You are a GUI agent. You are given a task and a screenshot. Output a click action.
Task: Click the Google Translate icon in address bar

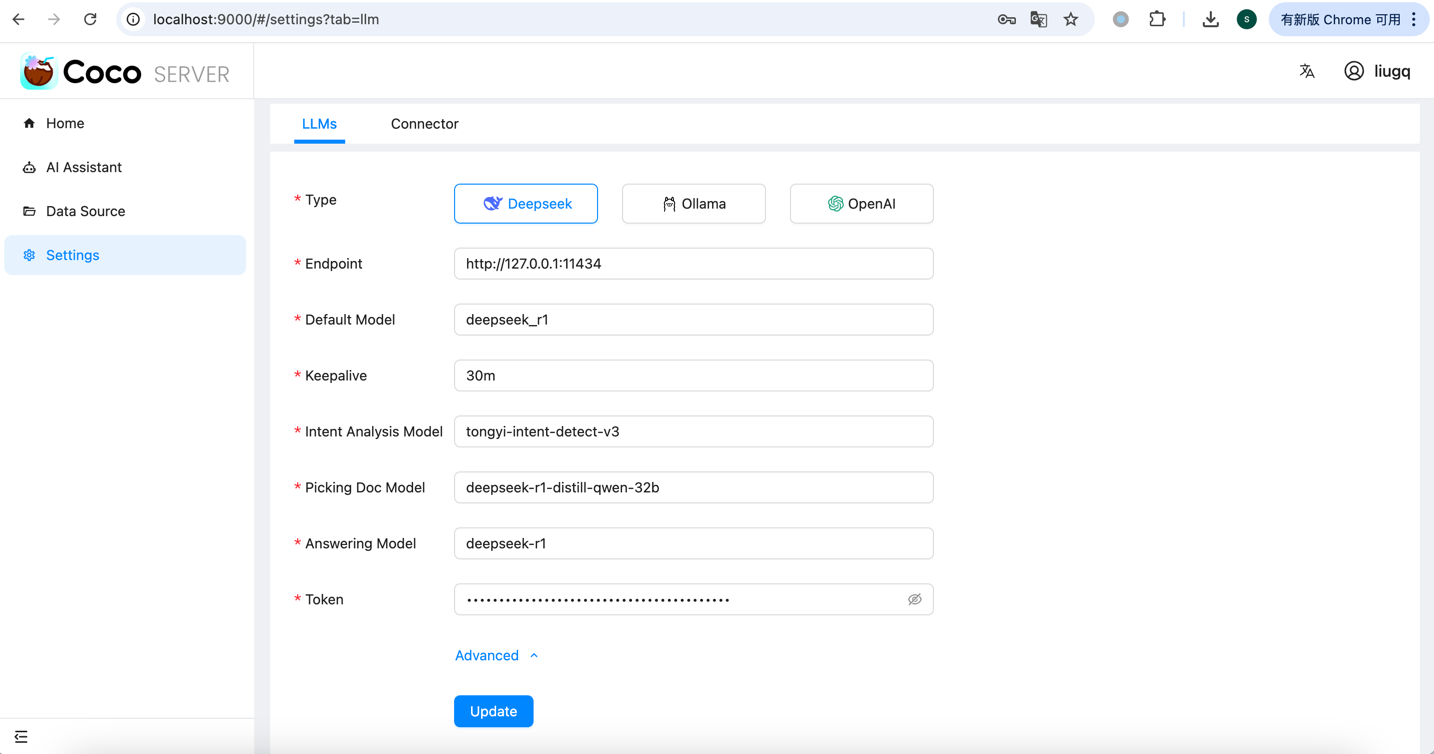[x=1039, y=19]
